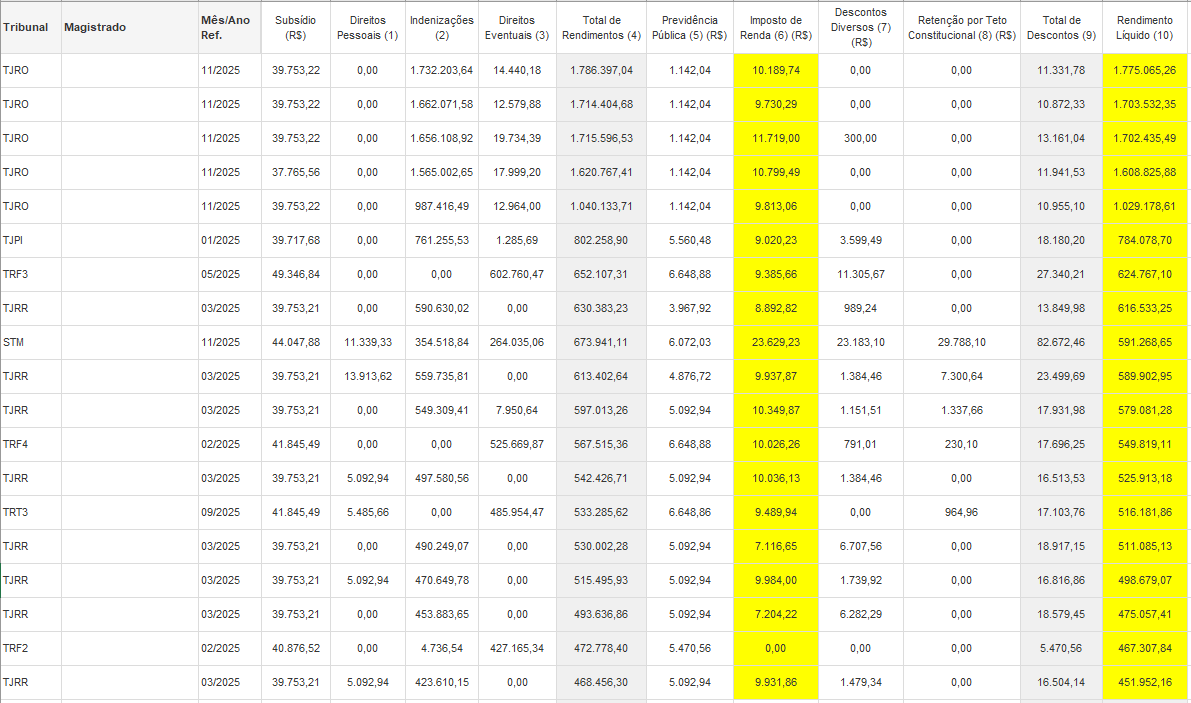Viewport: 1191px width, 703px height.
Task: Select total descontos cell 82.672,46
Action: (1061, 342)
